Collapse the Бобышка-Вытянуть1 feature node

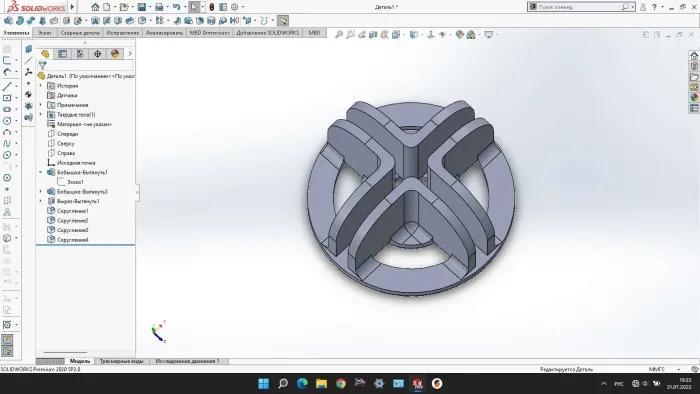coord(41,172)
